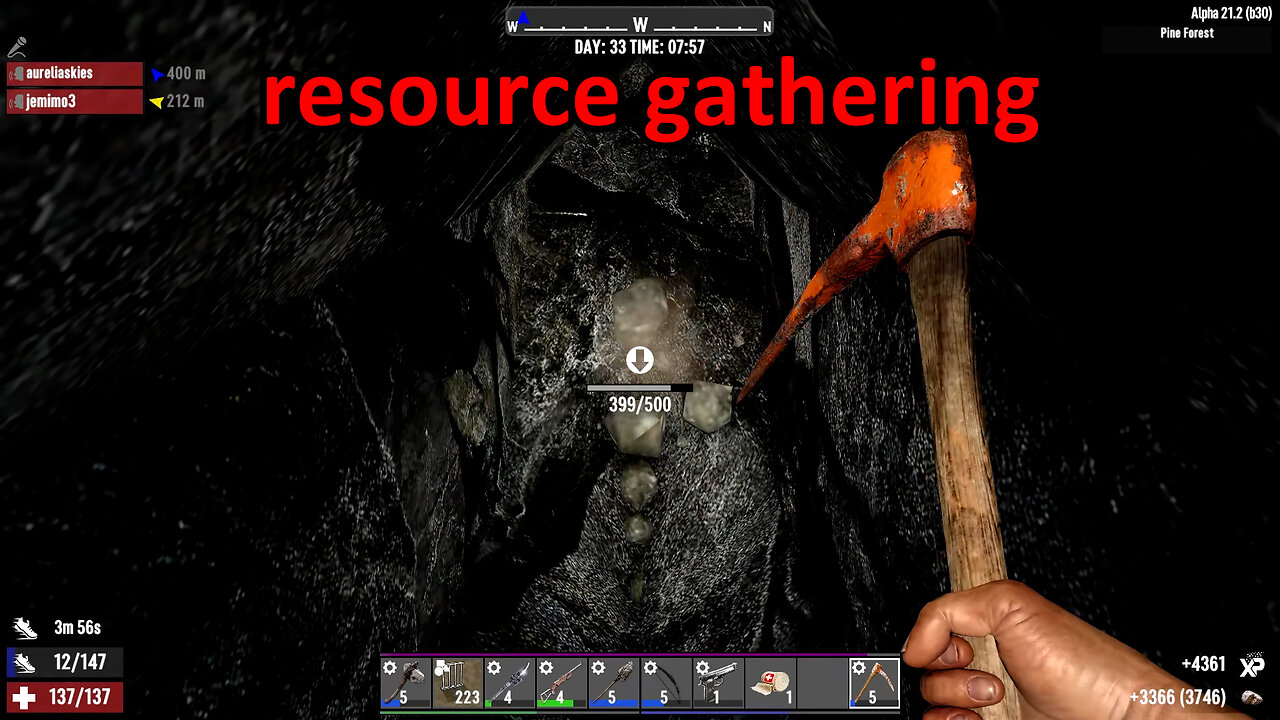The height and width of the screenshot is (720, 1280).
Task: Select the highlighted pickaxe hotbar slot
Action: [x=874, y=683]
